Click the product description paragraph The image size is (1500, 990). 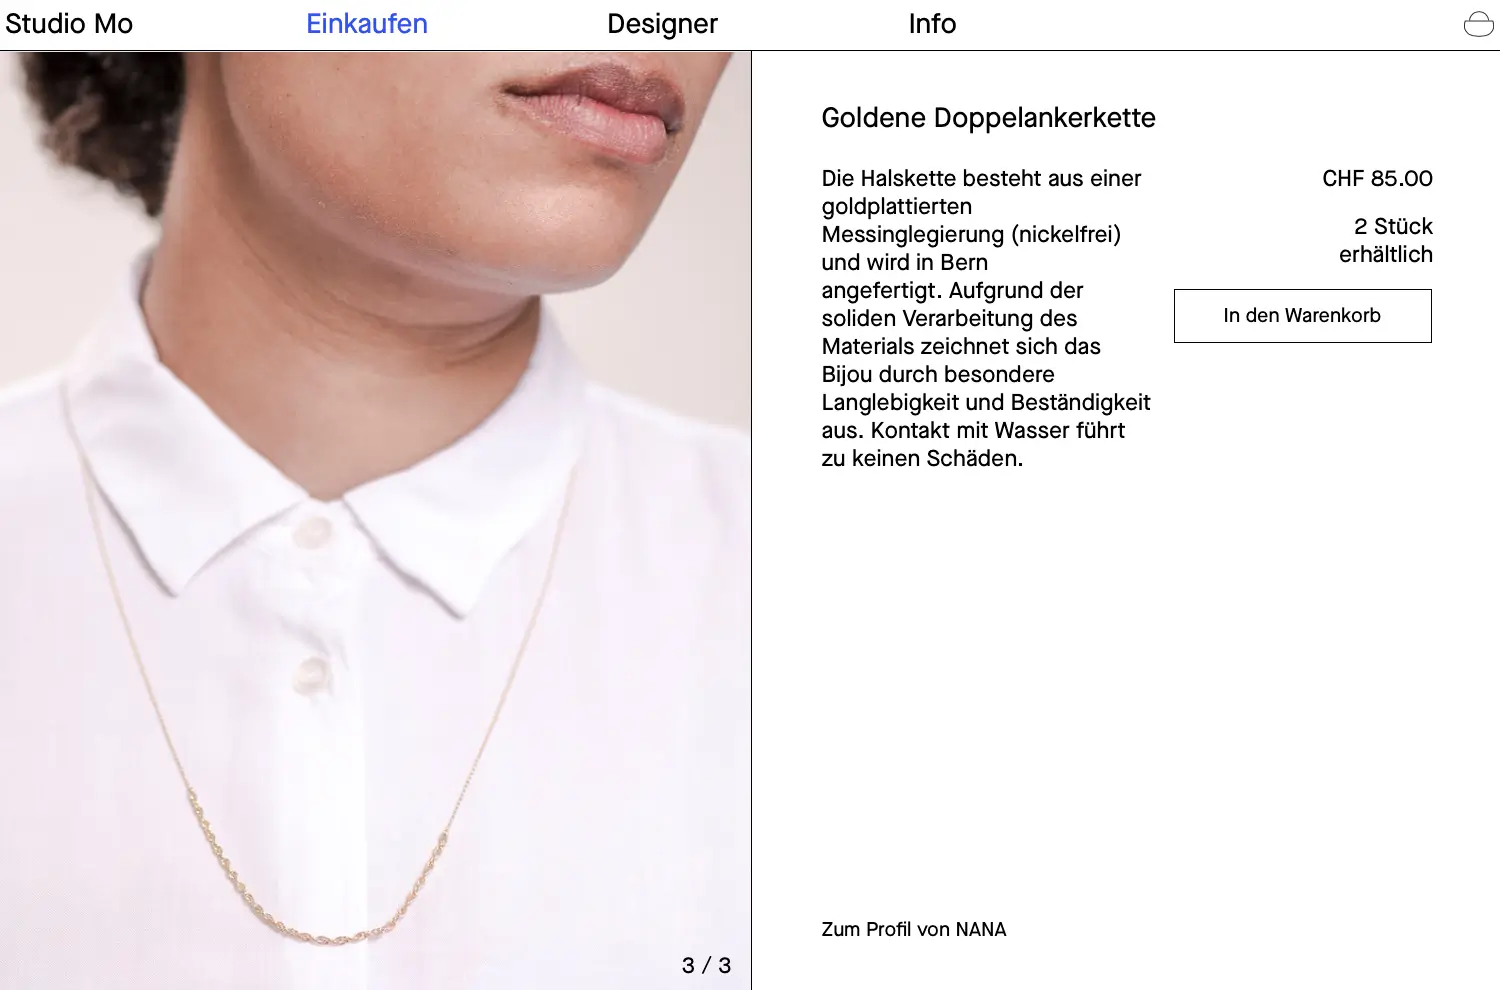click(986, 318)
